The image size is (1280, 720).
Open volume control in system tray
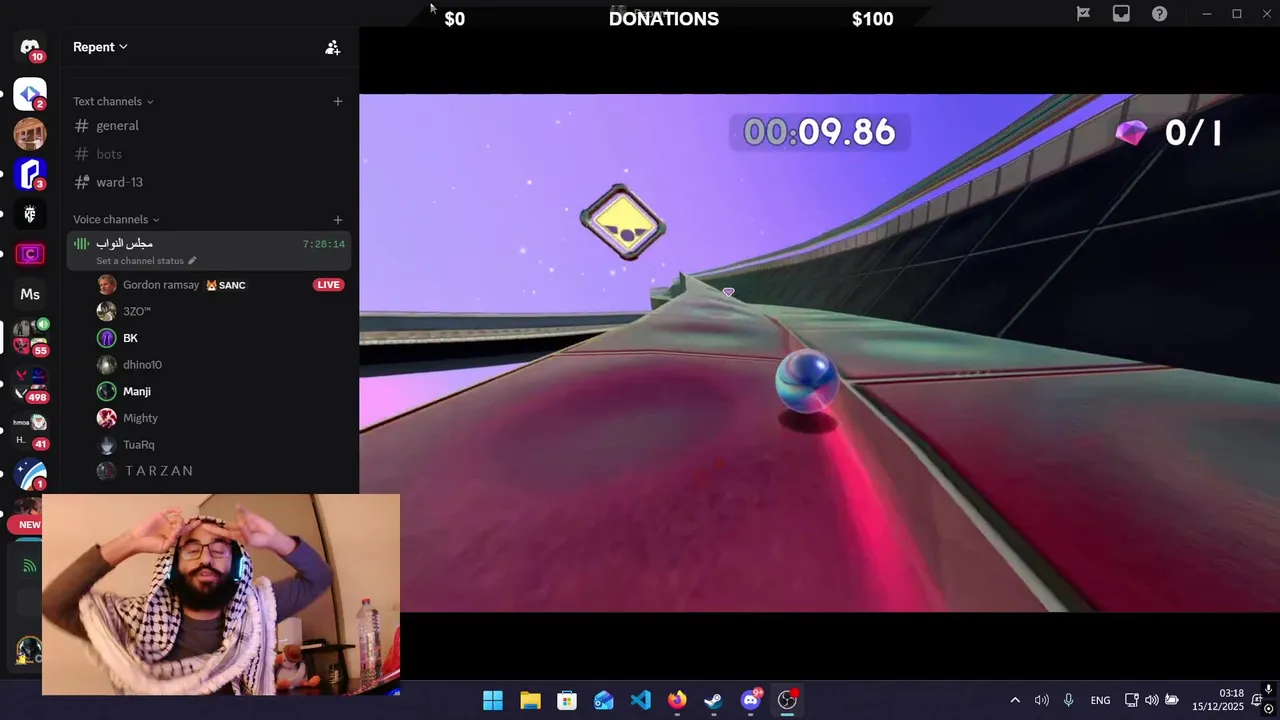(1151, 700)
